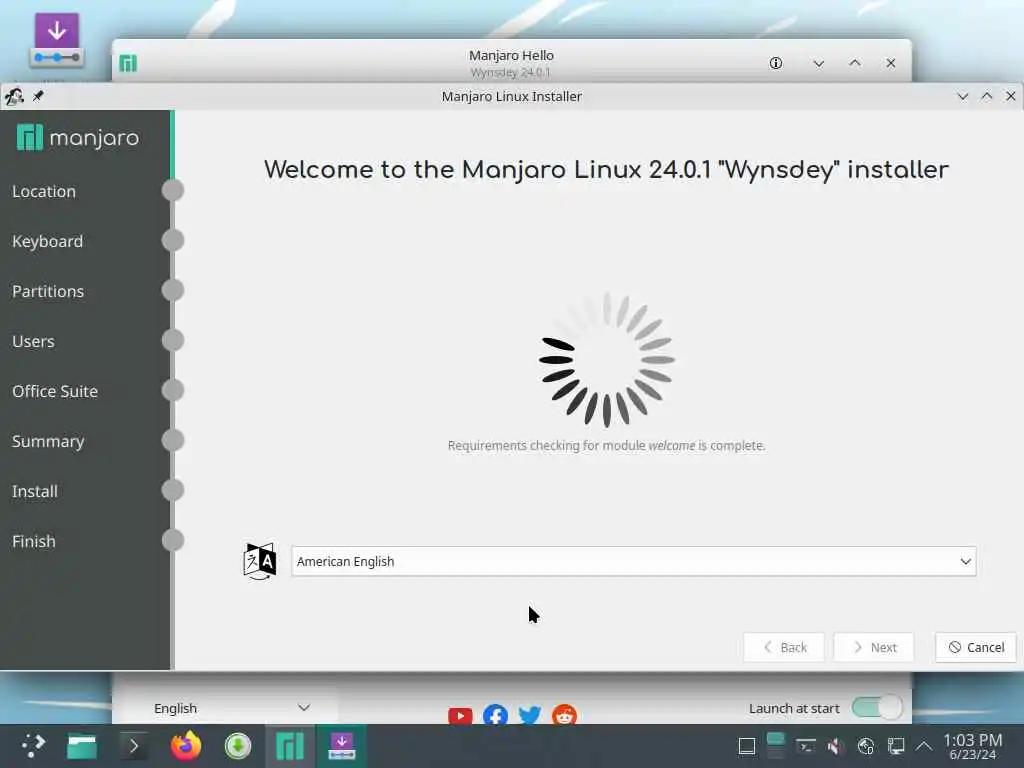Click the Finish step progress circle

pos(173,540)
